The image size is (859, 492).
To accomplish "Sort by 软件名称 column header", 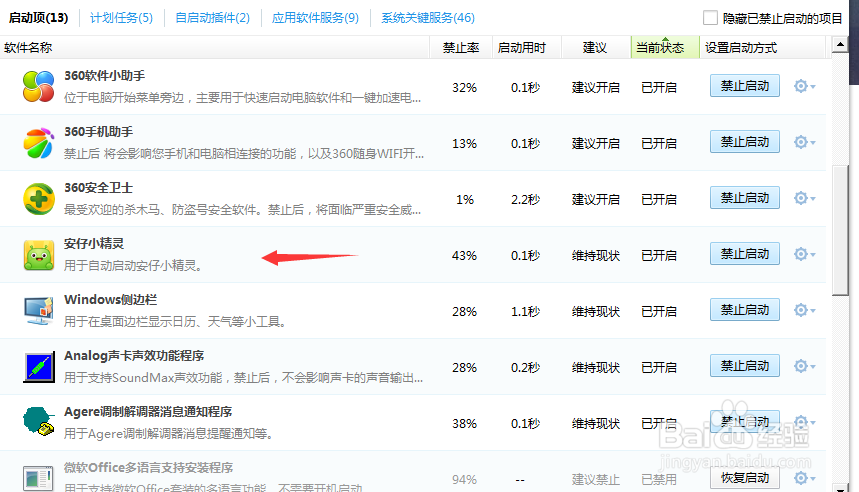I will tap(215, 48).
